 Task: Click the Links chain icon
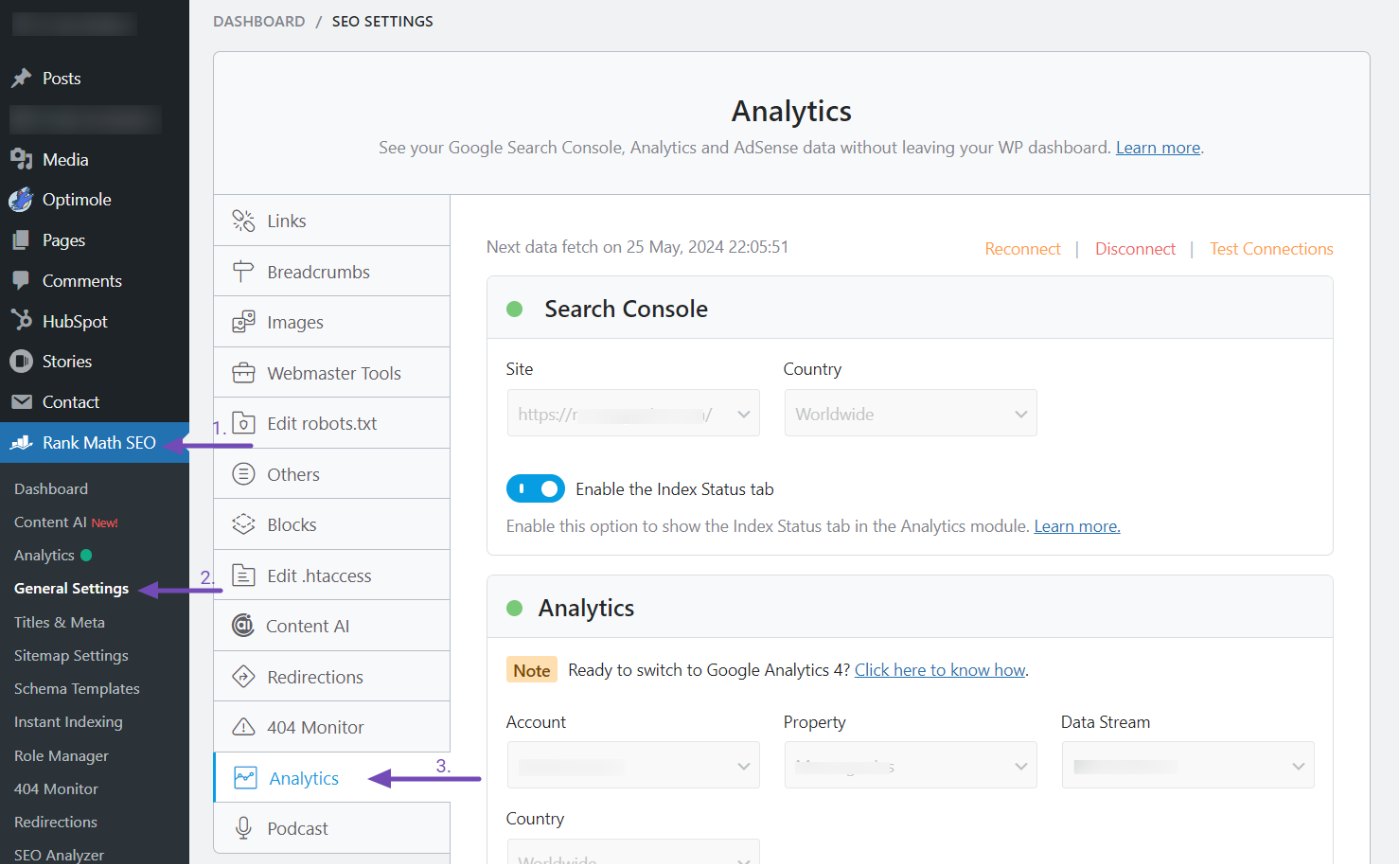tap(243, 221)
